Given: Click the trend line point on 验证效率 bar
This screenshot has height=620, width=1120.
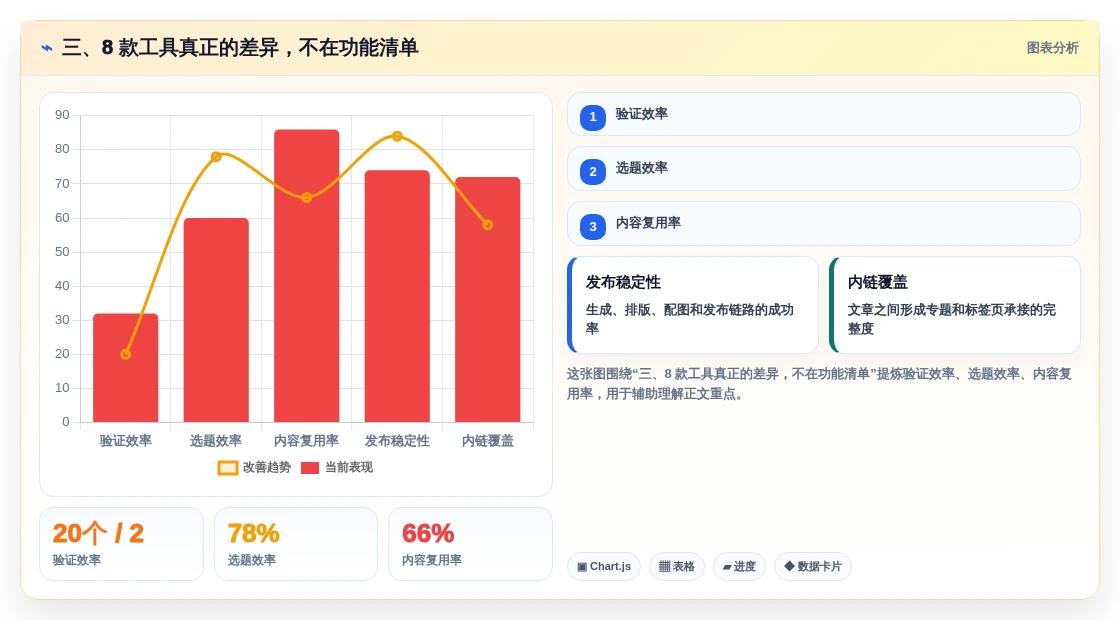Looking at the screenshot, I should click(x=126, y=354).
